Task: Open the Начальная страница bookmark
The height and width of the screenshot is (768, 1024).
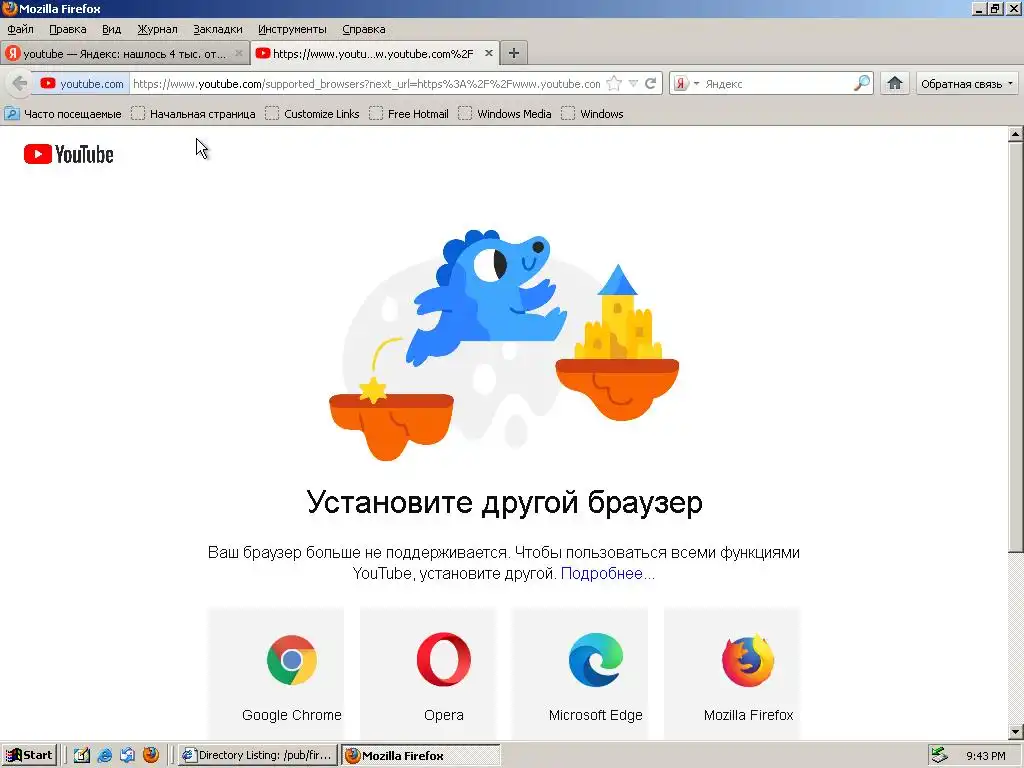Action: [x=193, y=114]
